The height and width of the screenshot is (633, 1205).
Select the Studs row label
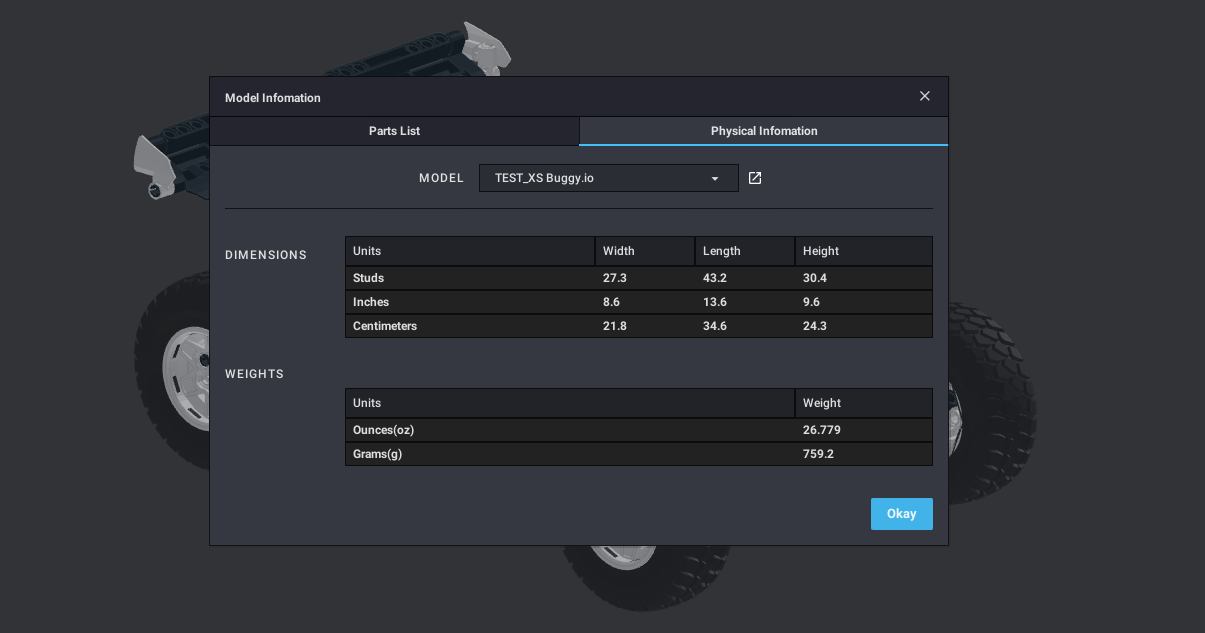(x=368, y=278)
